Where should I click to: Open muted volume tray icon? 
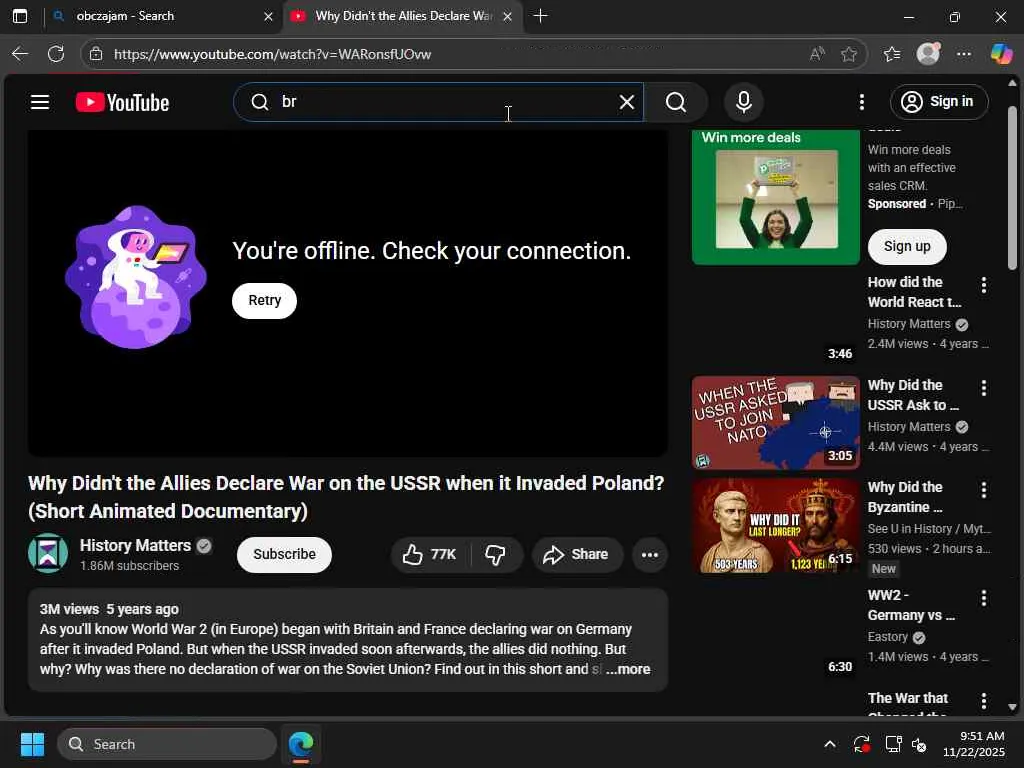click(x=920, y=744)
